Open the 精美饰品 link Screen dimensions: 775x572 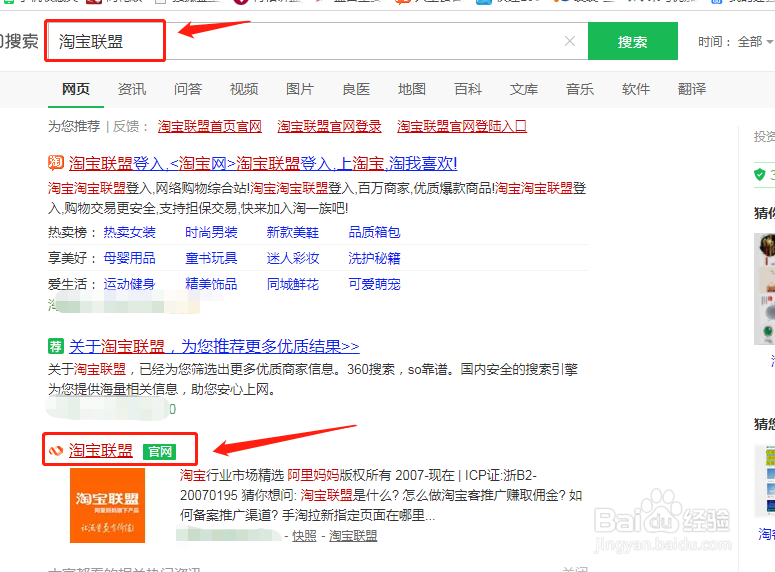point(211,284)
